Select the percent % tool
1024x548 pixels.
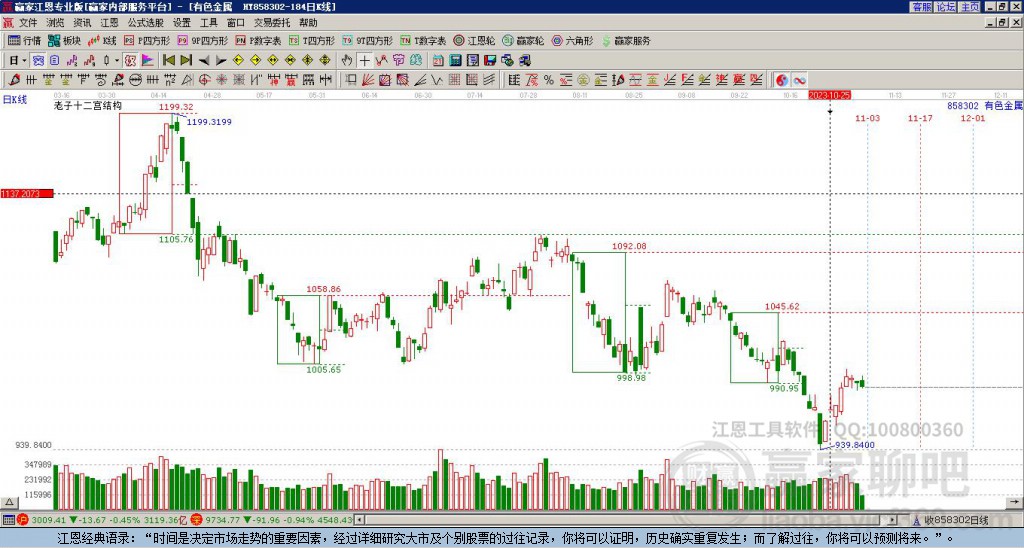click(x=549, y=80)
